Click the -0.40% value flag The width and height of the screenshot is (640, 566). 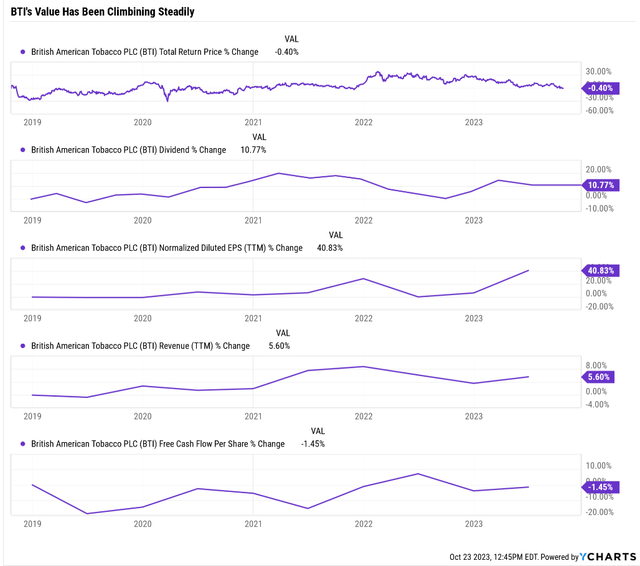[x=603, y=88]
